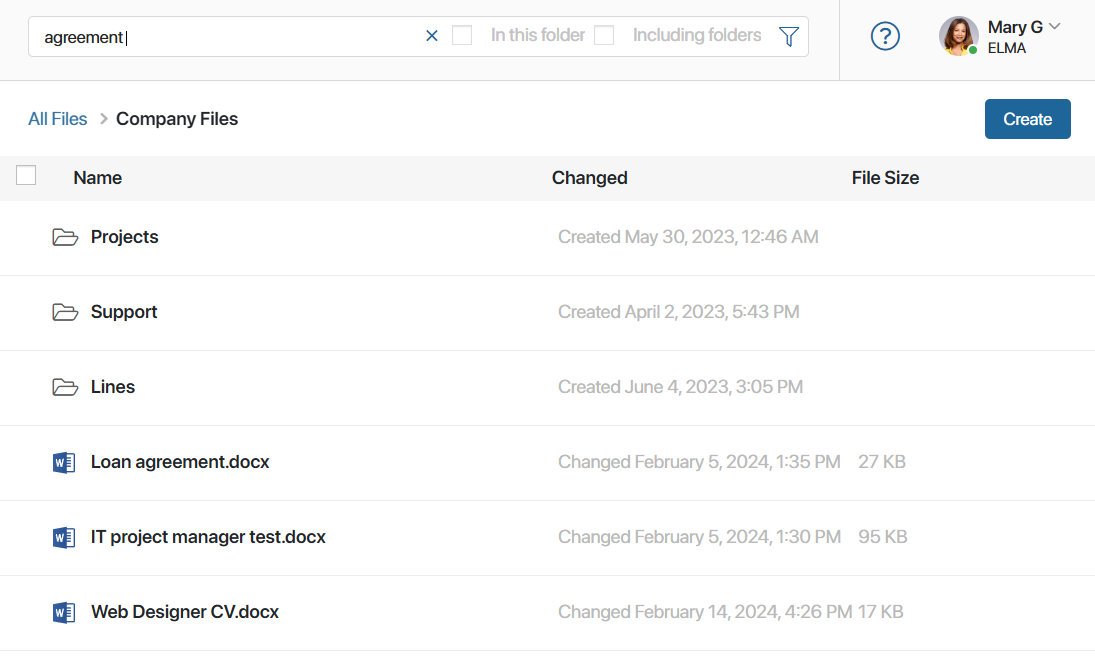Open the Loan agreement.docx file
Image resolution: width=1095 pixels, height=667 pixels.
(179, 462)
